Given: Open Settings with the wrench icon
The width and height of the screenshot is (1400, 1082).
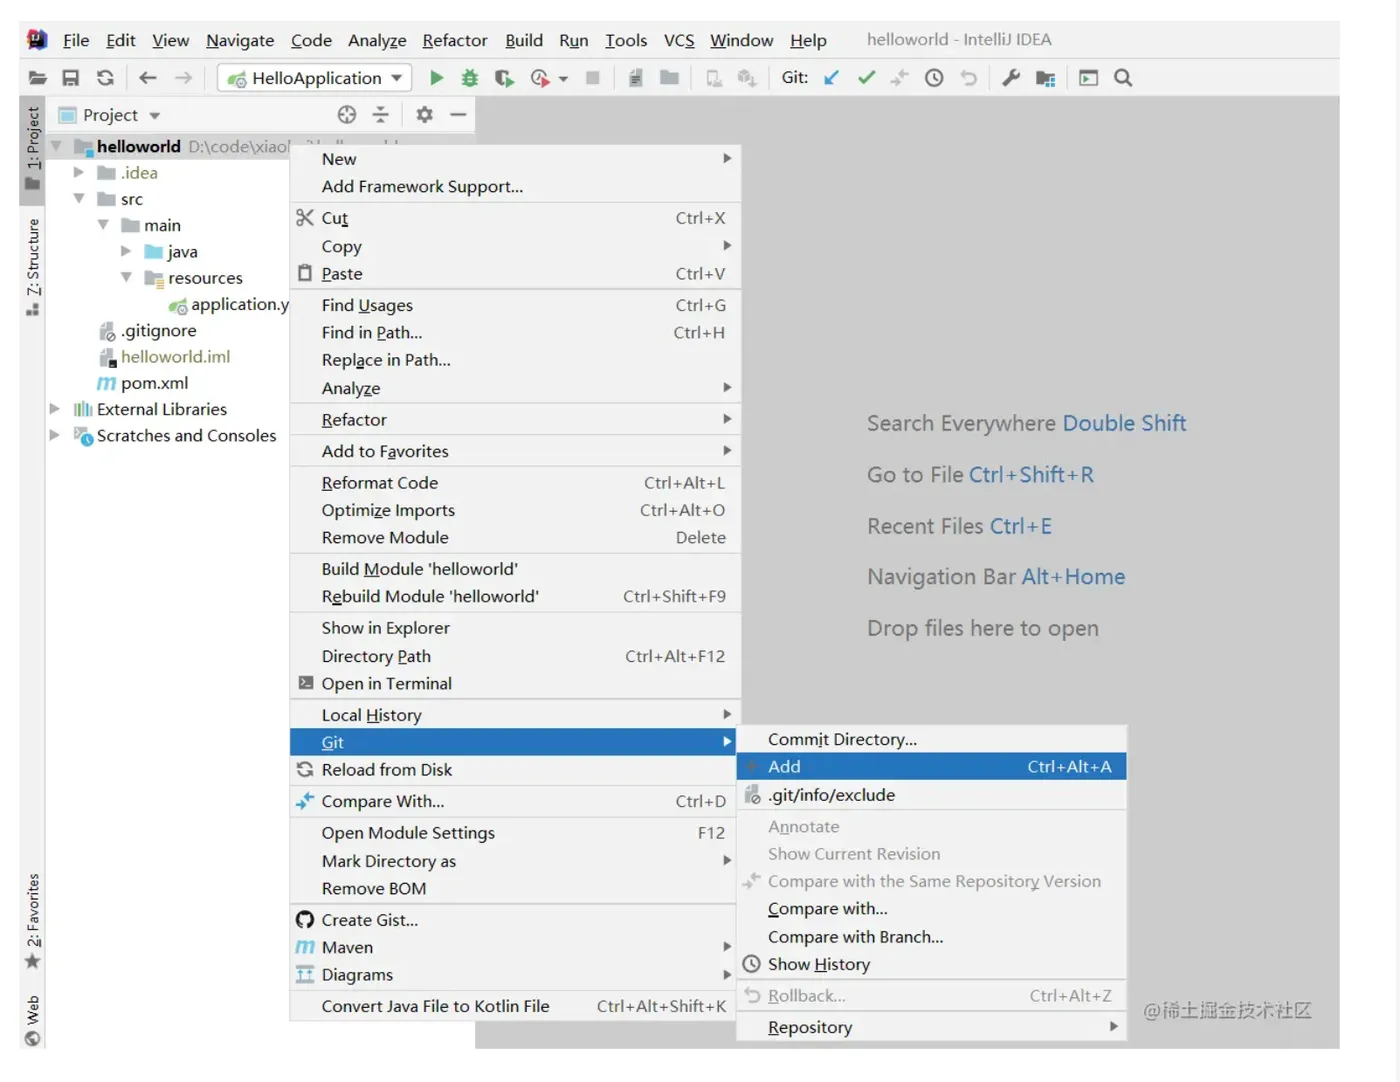Looking at the screenshot, I should pyautogui.click(x=1011, y=78).
